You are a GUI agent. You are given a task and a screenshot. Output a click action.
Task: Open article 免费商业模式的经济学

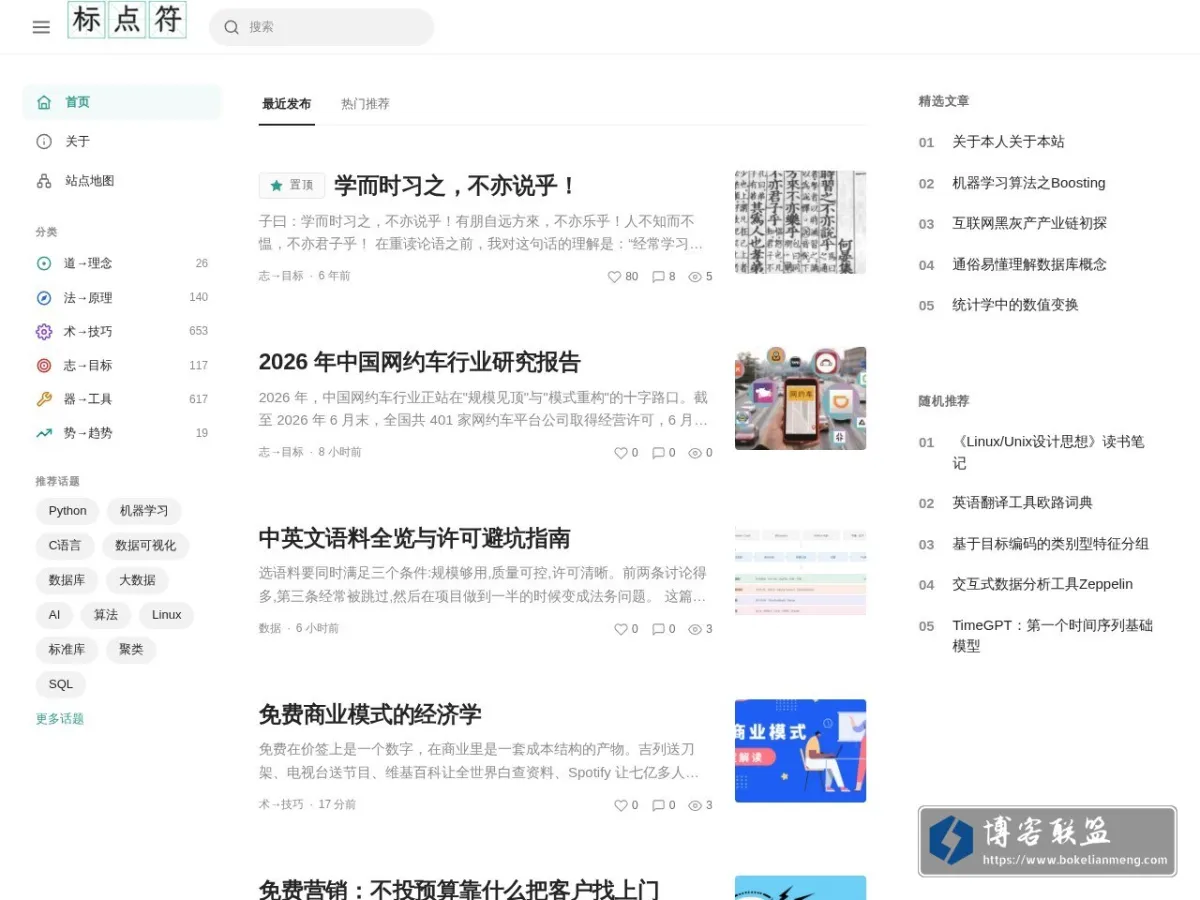point(370,714)
